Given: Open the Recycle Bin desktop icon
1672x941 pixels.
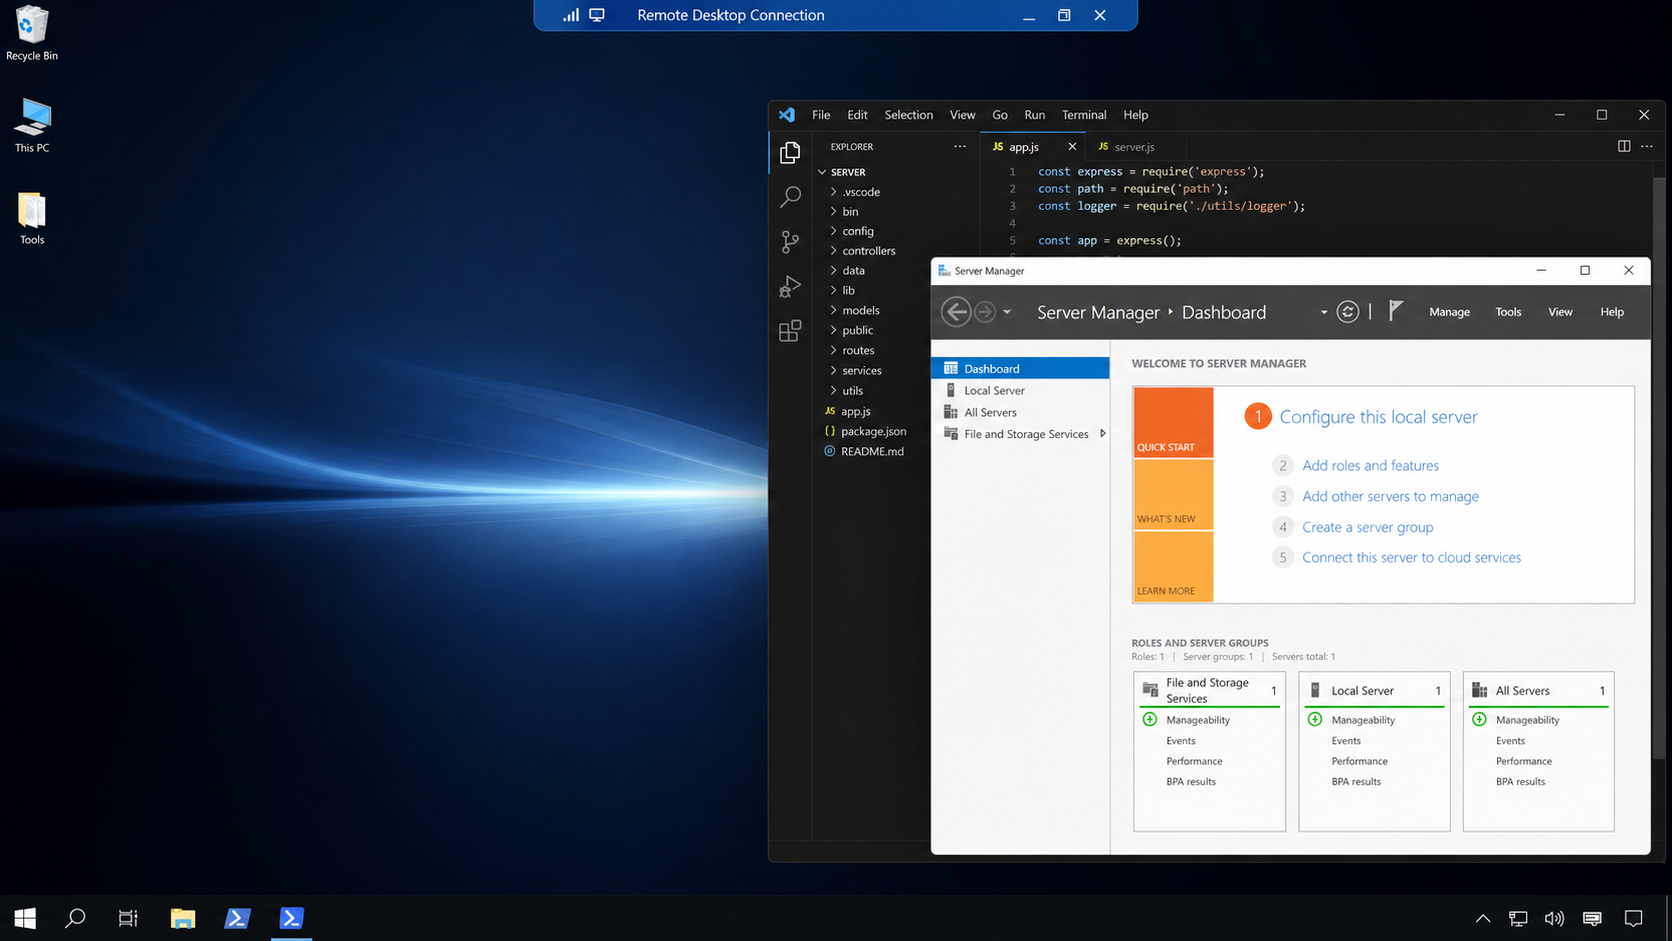Looking at the screenshot, I should pyautogui.click(x=32, y=34).
